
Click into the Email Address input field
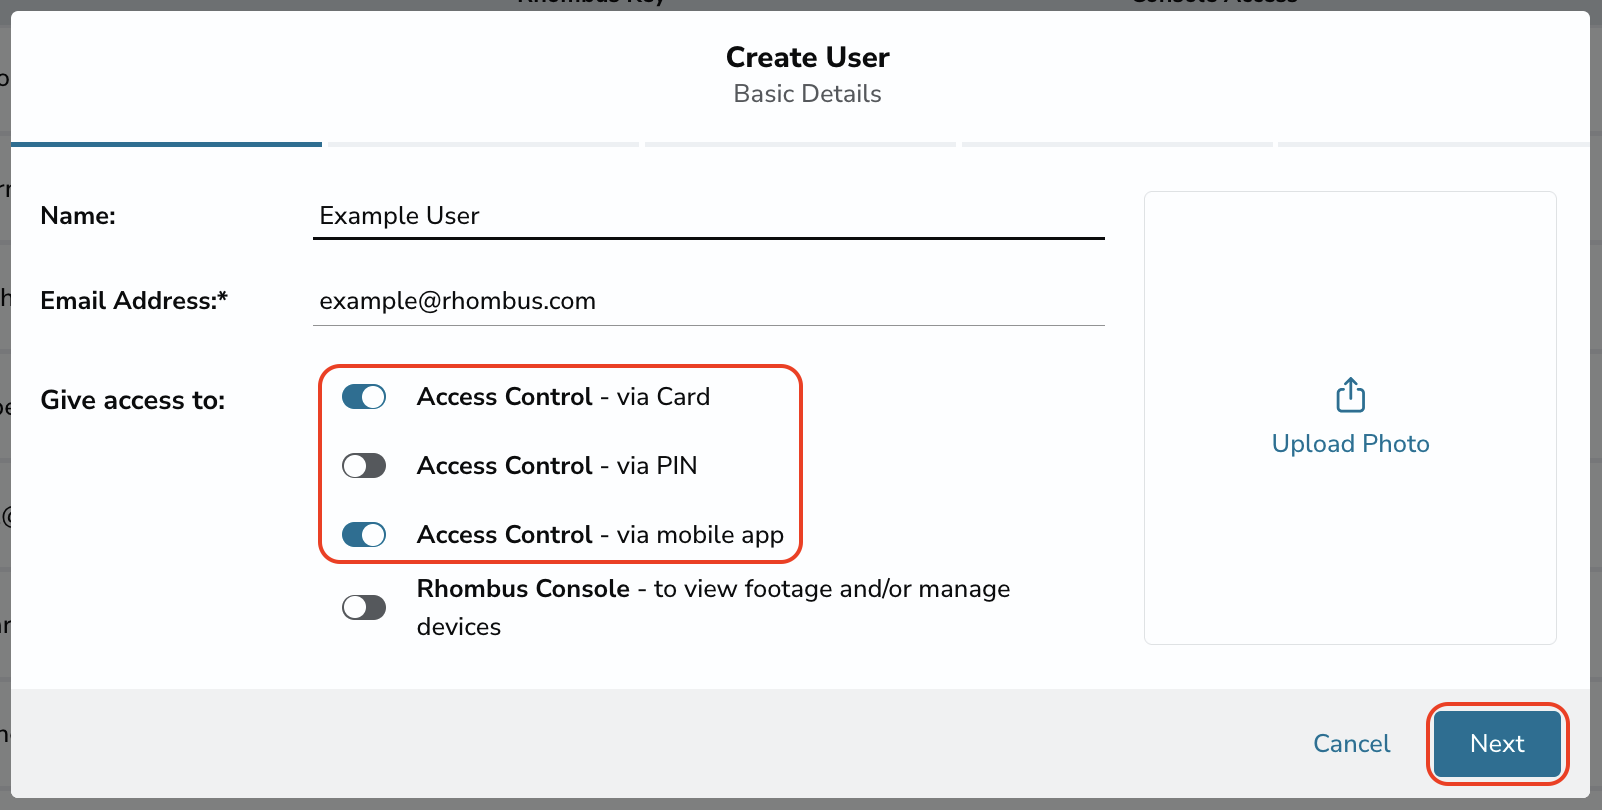pyautogui.click(x=708, y=301)
